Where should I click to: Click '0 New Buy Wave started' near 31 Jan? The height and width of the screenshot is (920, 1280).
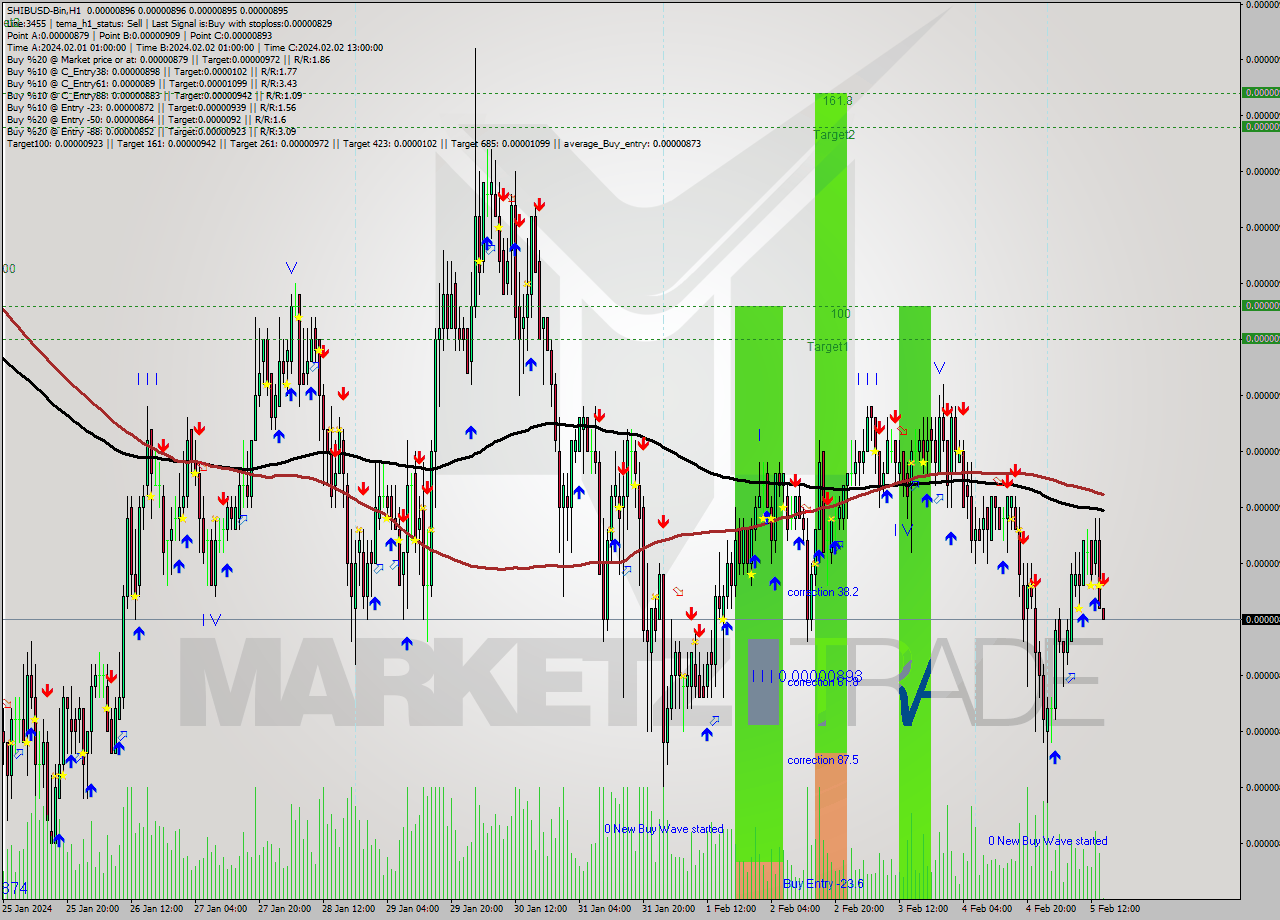pyautogui.click(x=664, y=829)
